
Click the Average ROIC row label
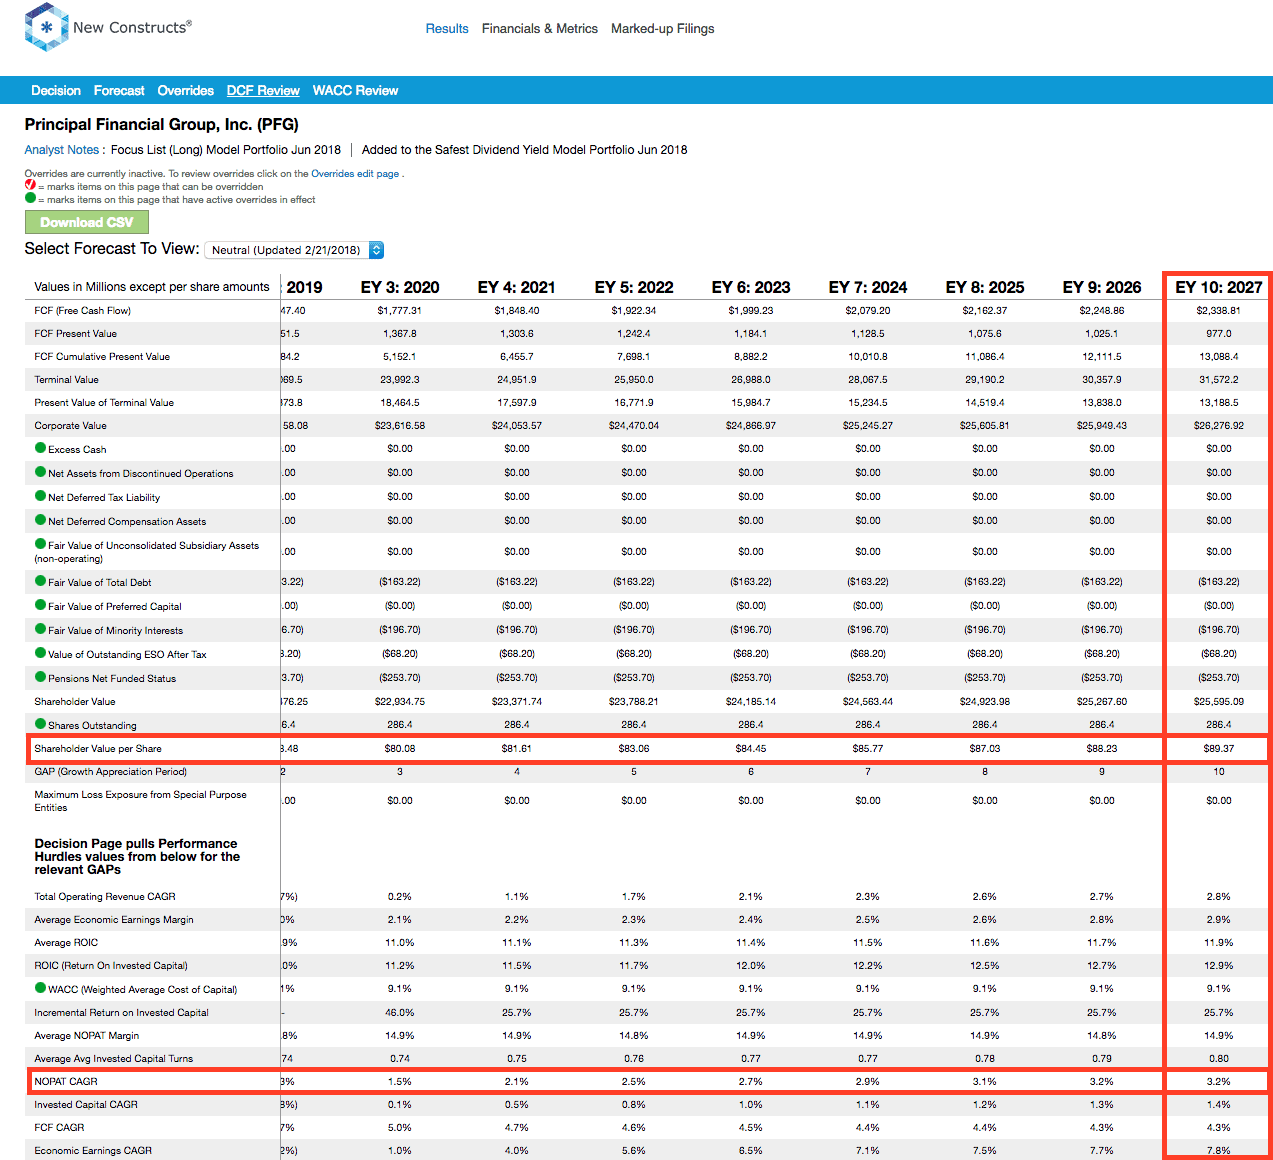[x=66, y=942]
